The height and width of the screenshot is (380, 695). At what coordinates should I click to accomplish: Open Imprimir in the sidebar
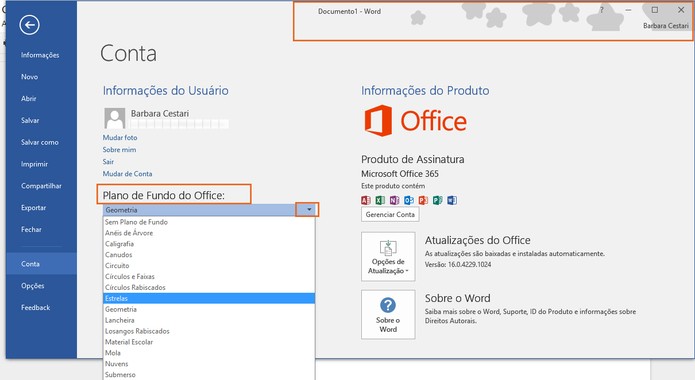(x=41, y=164)
